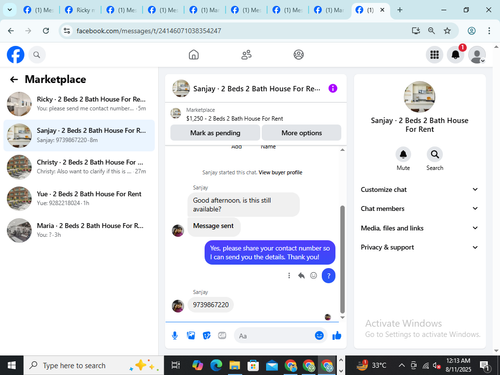Open Chrome three-dot menu
The width and height of the screenshot is (500, 375).
tap(489, 31)
